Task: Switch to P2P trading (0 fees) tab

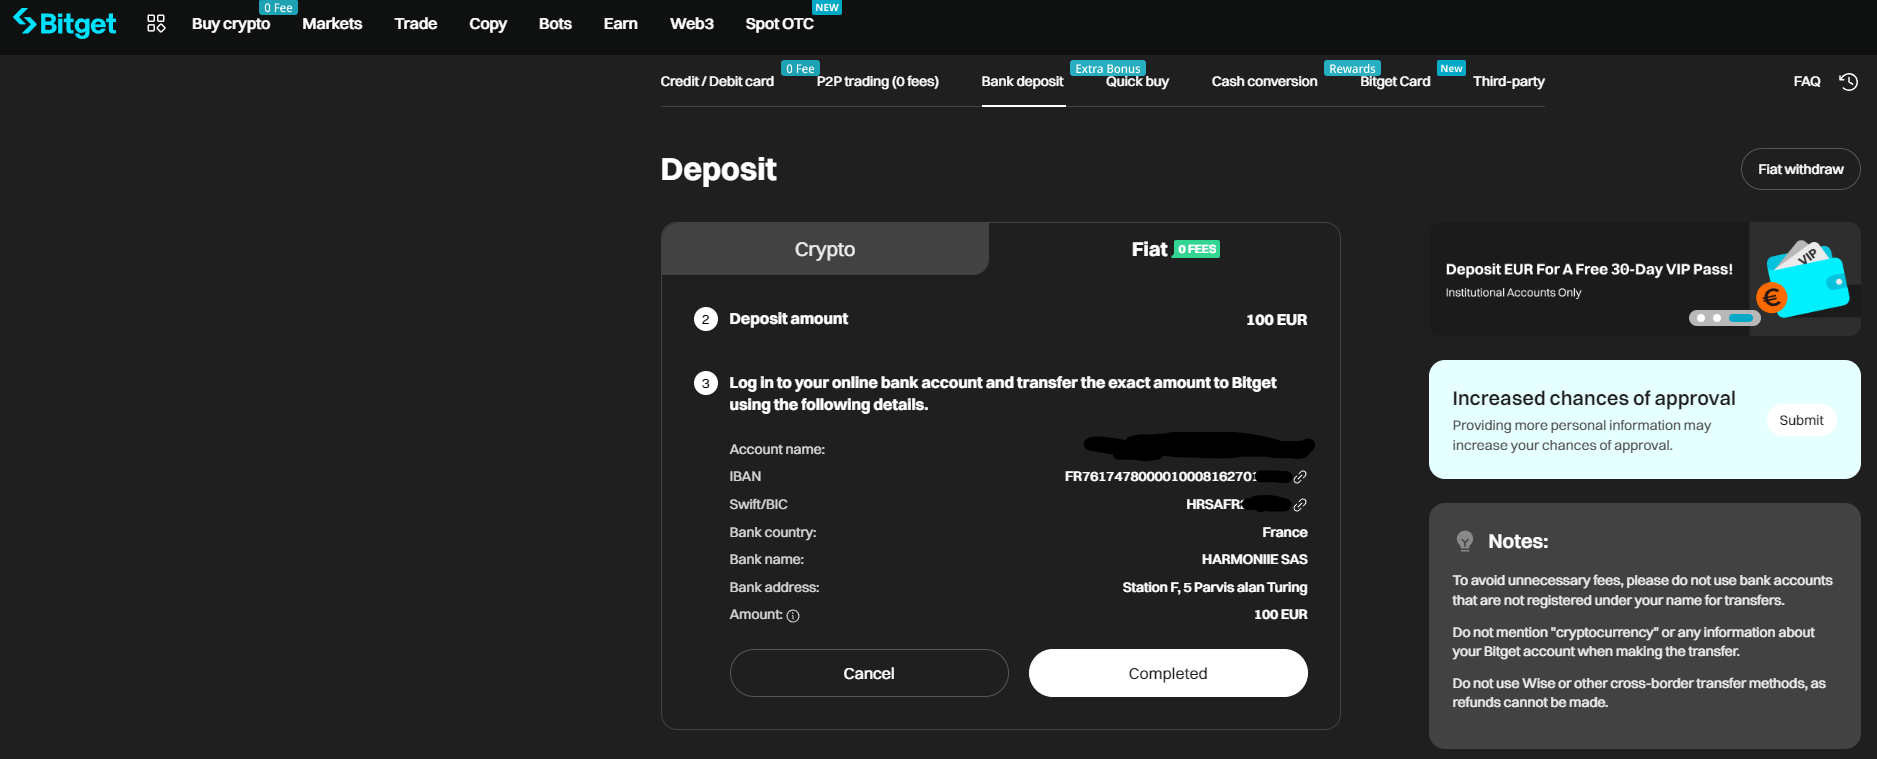Action: 878,81
